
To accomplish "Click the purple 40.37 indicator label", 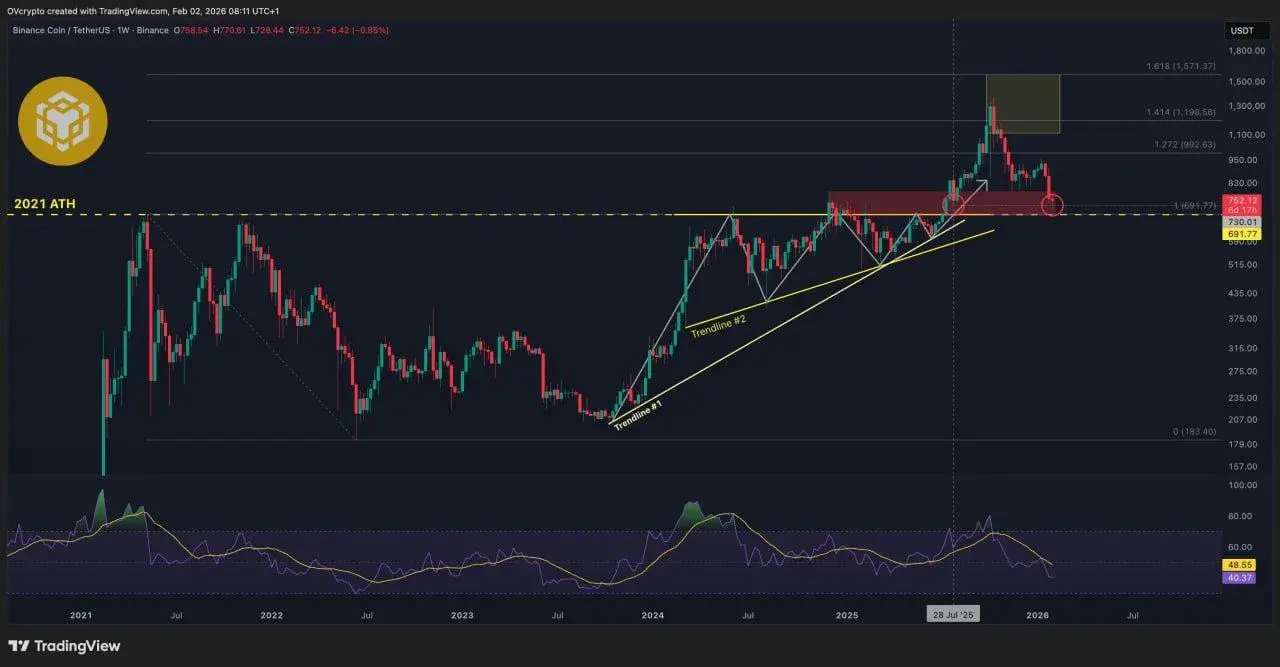I will (x=1240, y=578).
